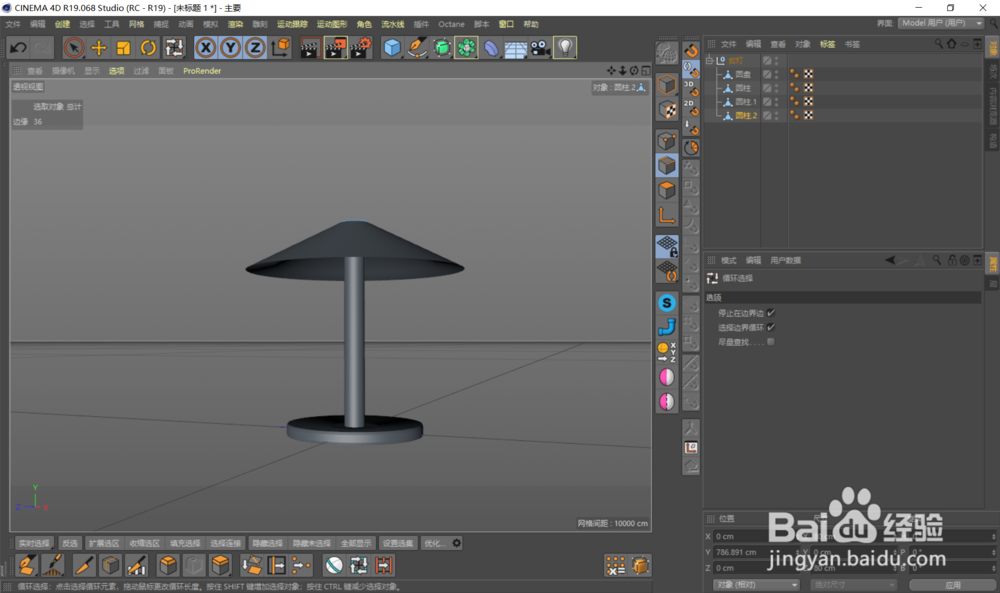Viewport: 1000px width, 593px height.
Task: Click make editable icon in left palette
Action: click(x=667, y=52)
